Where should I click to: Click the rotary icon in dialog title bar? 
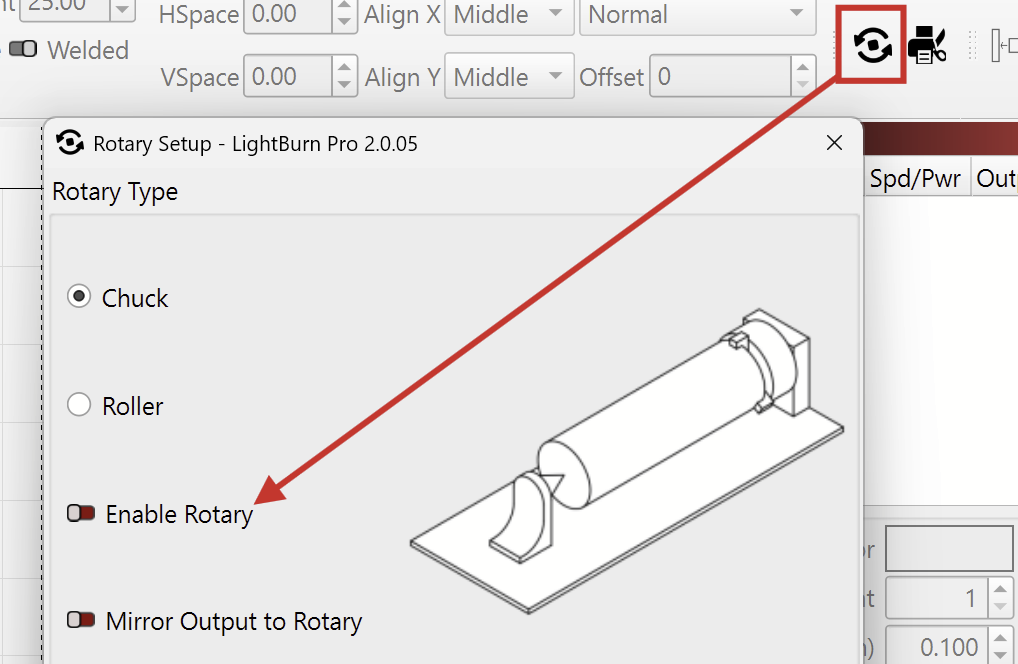click(70, 144)
